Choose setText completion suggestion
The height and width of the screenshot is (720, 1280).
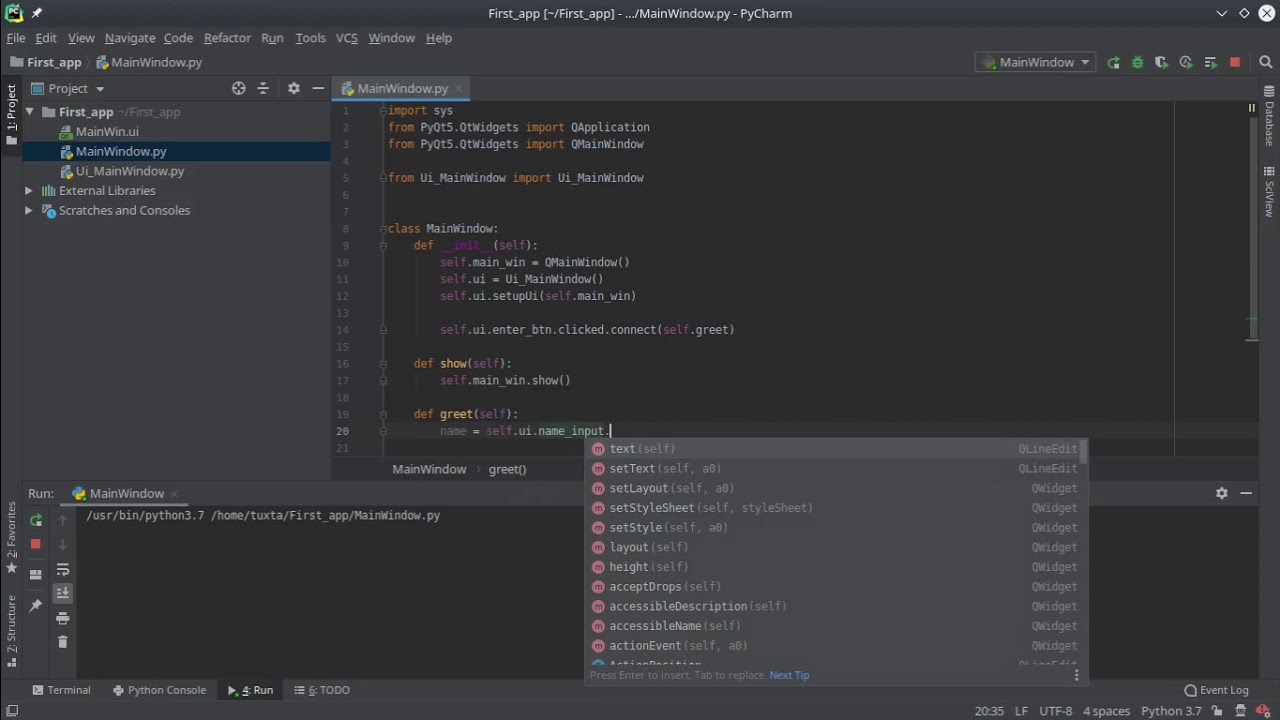(836, 469)
